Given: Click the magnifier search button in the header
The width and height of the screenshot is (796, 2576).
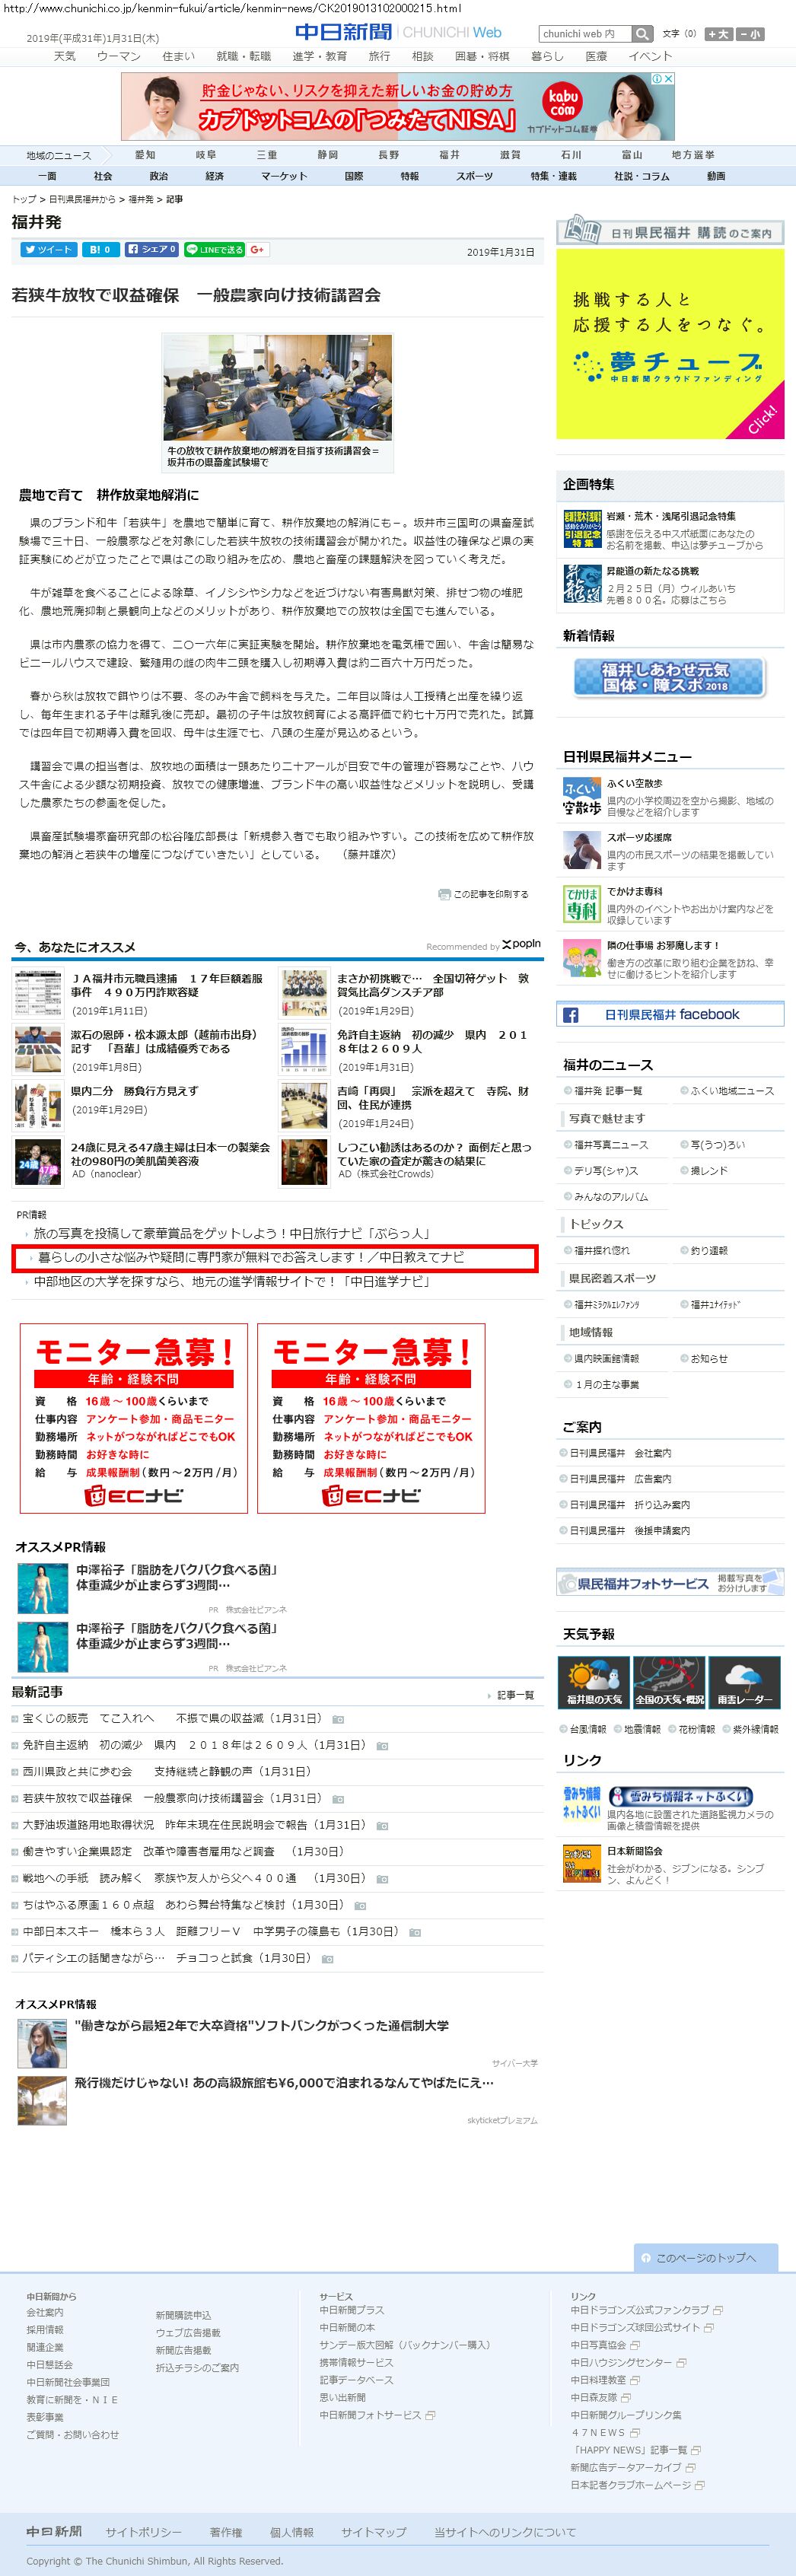Looking at the screenshot, I should (642, 34).
